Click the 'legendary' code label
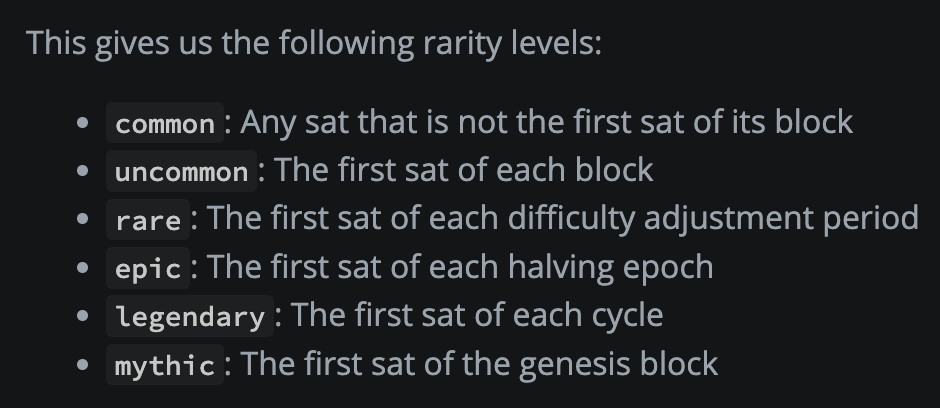The height and width of the screenshot is (408, 940). 190,316
